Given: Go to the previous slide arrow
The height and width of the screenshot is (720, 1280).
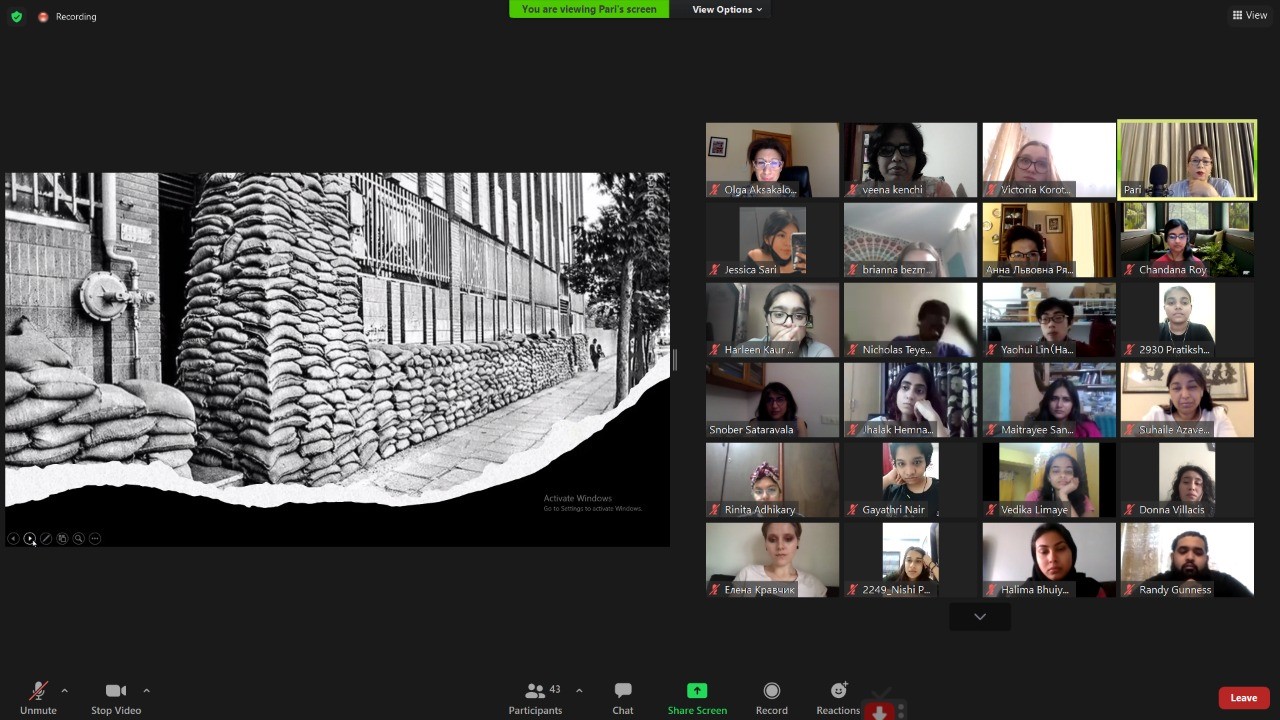Looking at the screenshot, I should 13,539.
